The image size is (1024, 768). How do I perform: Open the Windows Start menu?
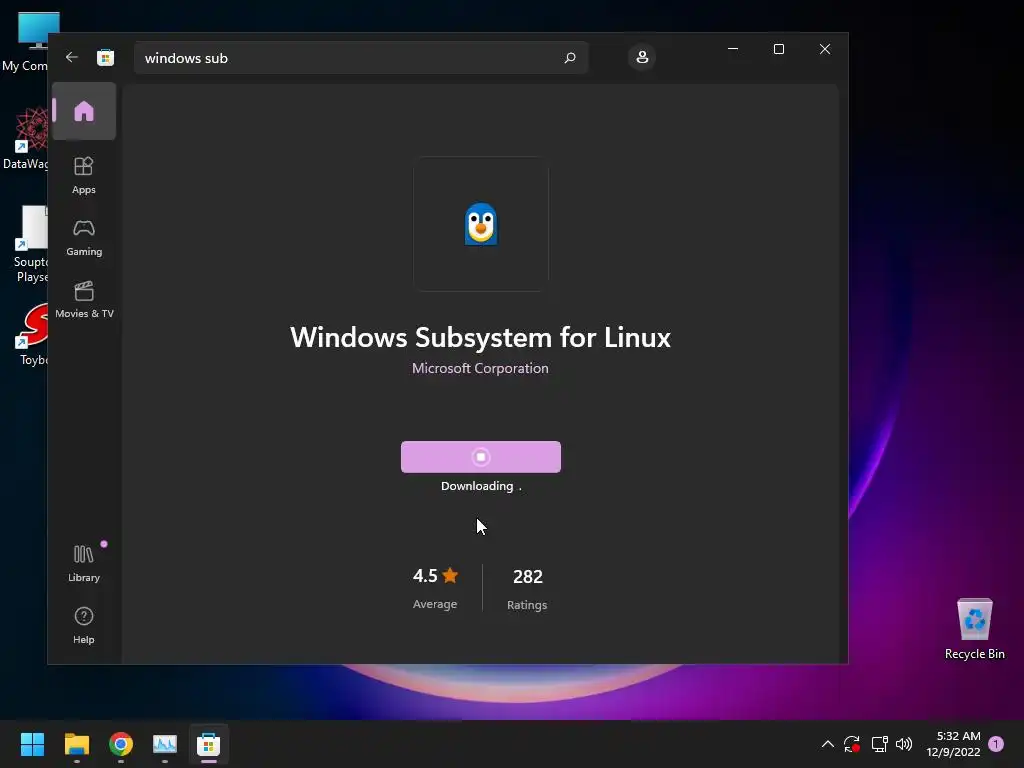[x=32, y=744]
